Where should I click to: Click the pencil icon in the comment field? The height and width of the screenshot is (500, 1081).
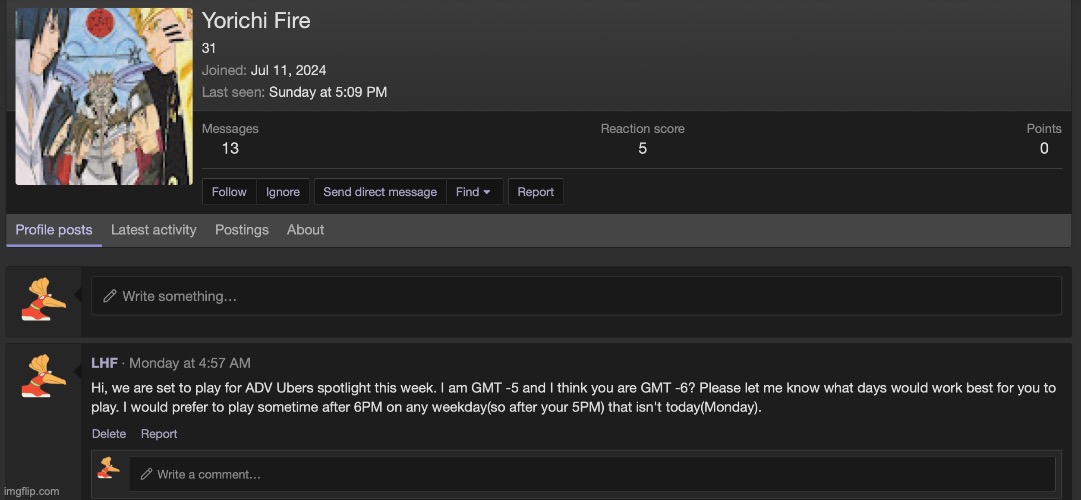146,474
